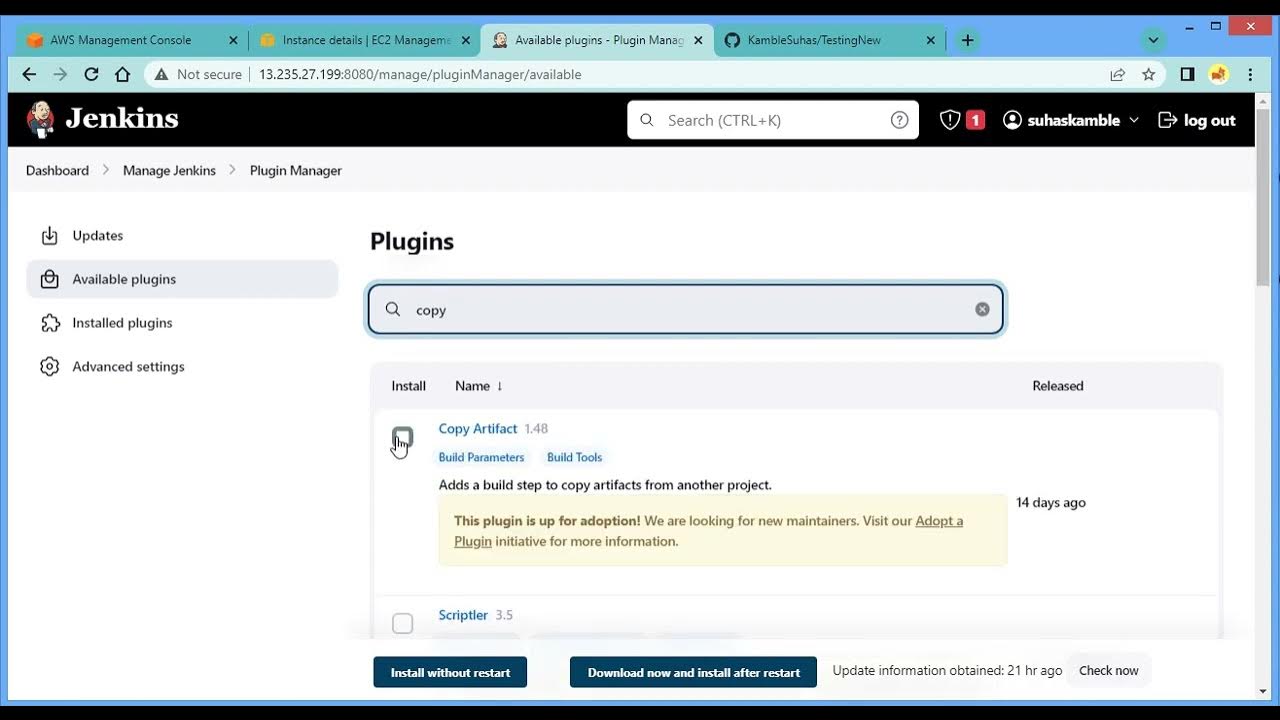Click the Advanced settings gear icon
Viewport: 1280px width, 720px height.
pyautogui.click(x=49, y=367)
